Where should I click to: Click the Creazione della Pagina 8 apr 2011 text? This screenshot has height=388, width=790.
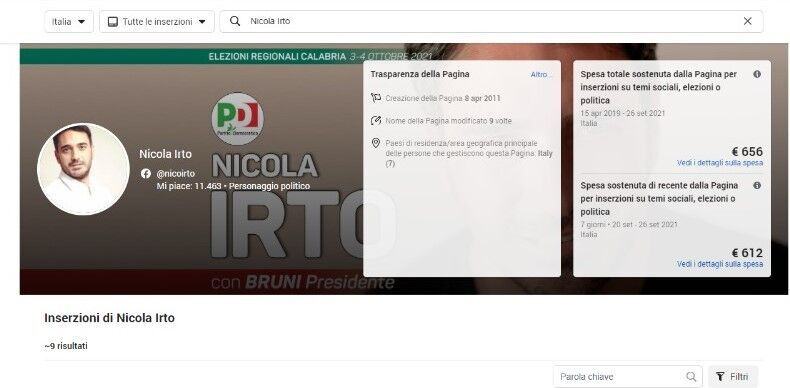tap(443, 98)
